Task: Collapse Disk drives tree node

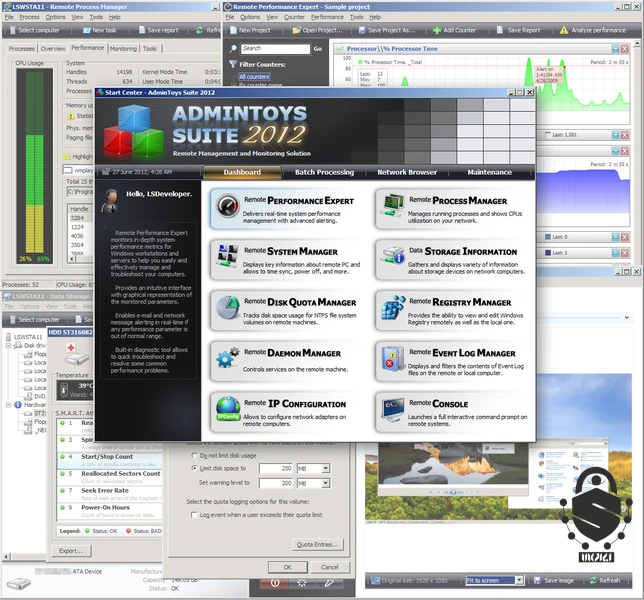Action: pyautogui.click(x=8, y=346)
